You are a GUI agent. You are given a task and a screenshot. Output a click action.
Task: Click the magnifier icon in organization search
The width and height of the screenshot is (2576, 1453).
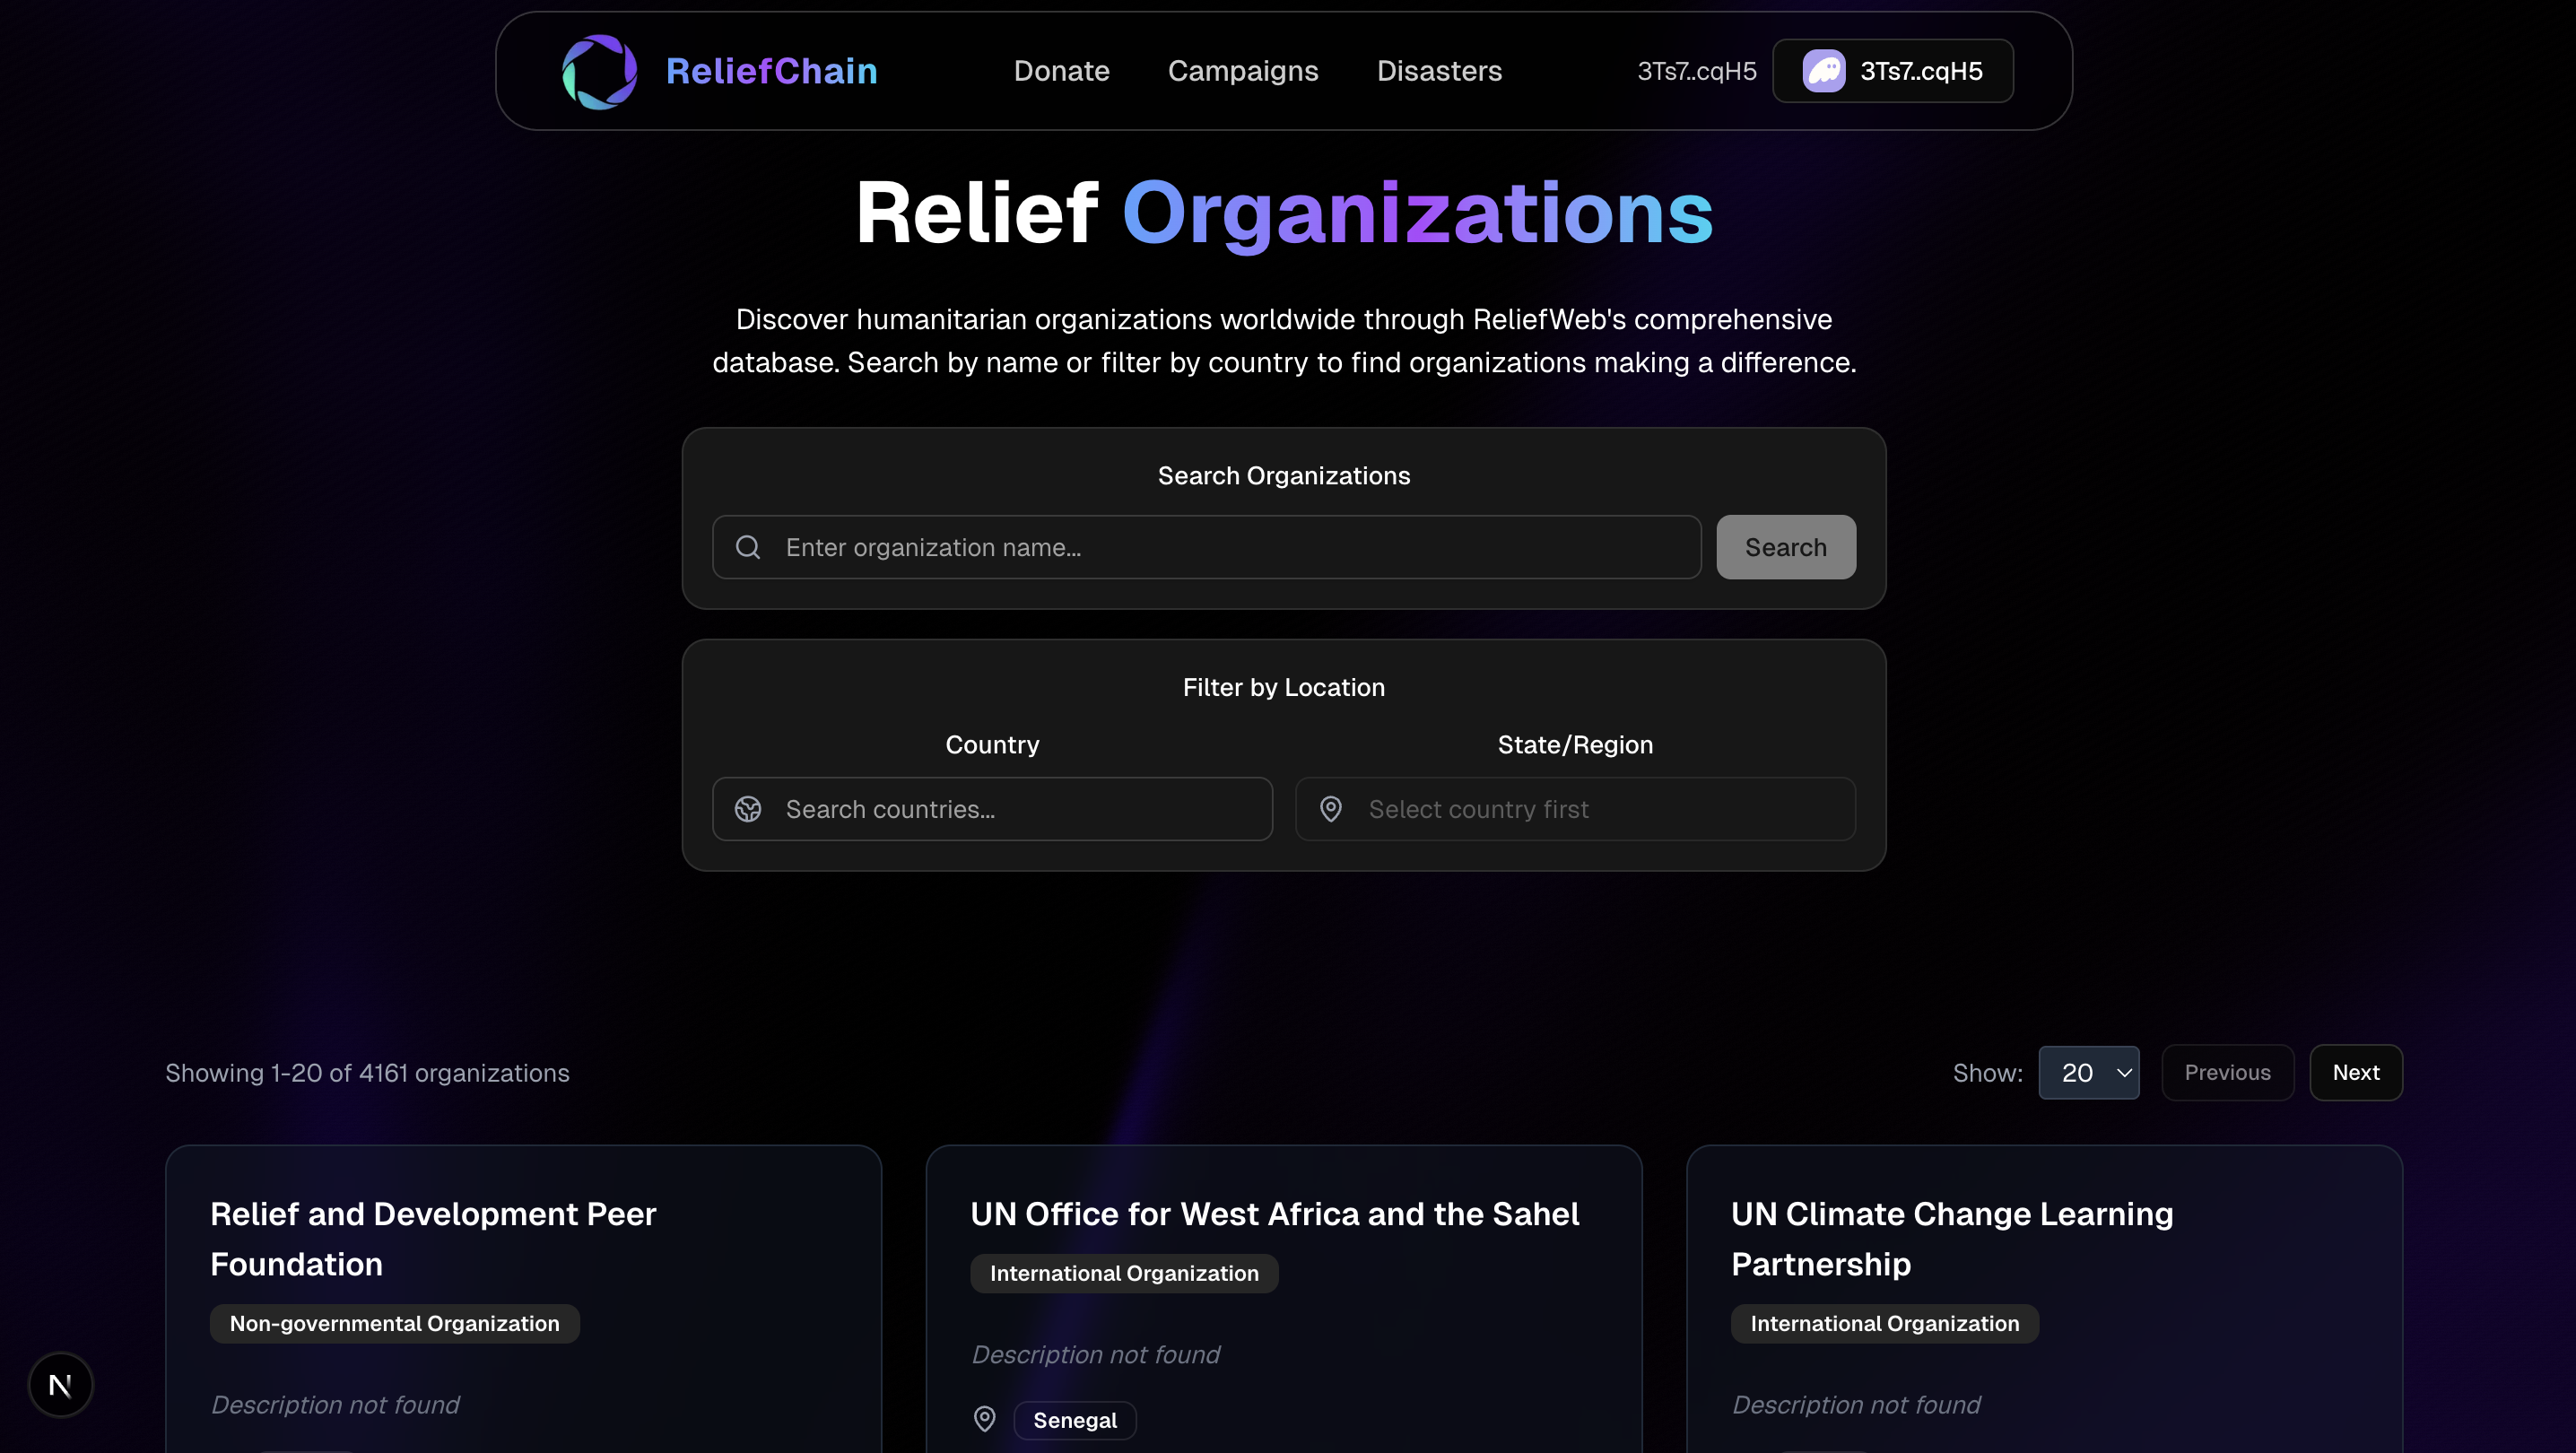[x=748, y=547]
